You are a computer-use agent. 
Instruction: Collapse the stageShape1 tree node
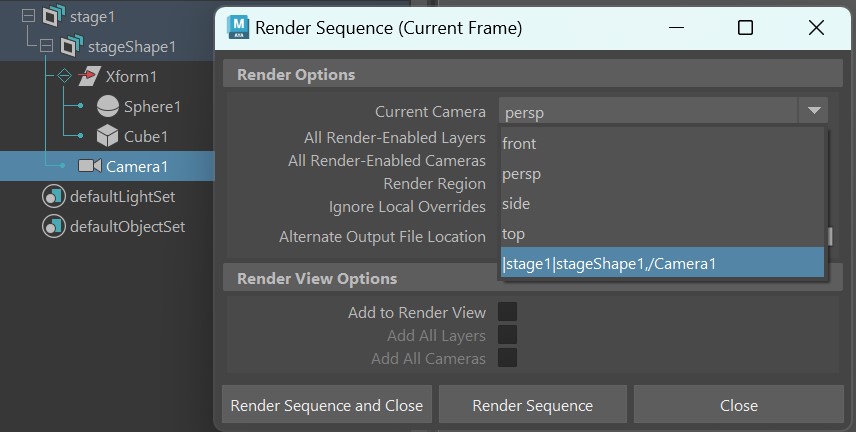pyautogui.click(x=45, y=46)
